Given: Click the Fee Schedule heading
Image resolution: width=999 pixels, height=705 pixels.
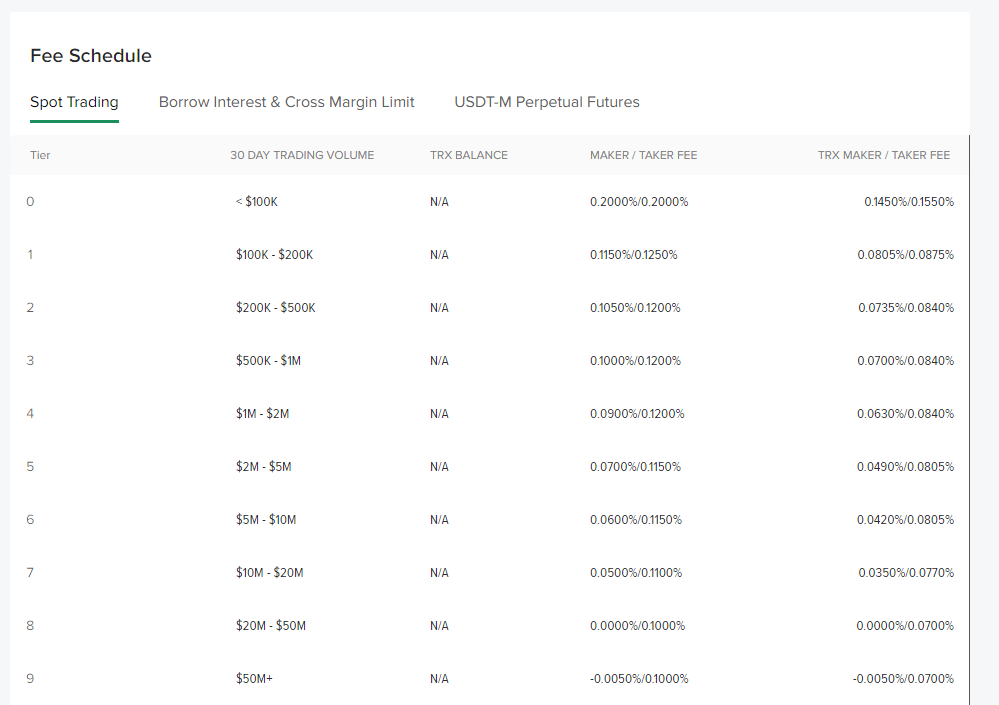Looking at the screenshot, I should [91, 56].
